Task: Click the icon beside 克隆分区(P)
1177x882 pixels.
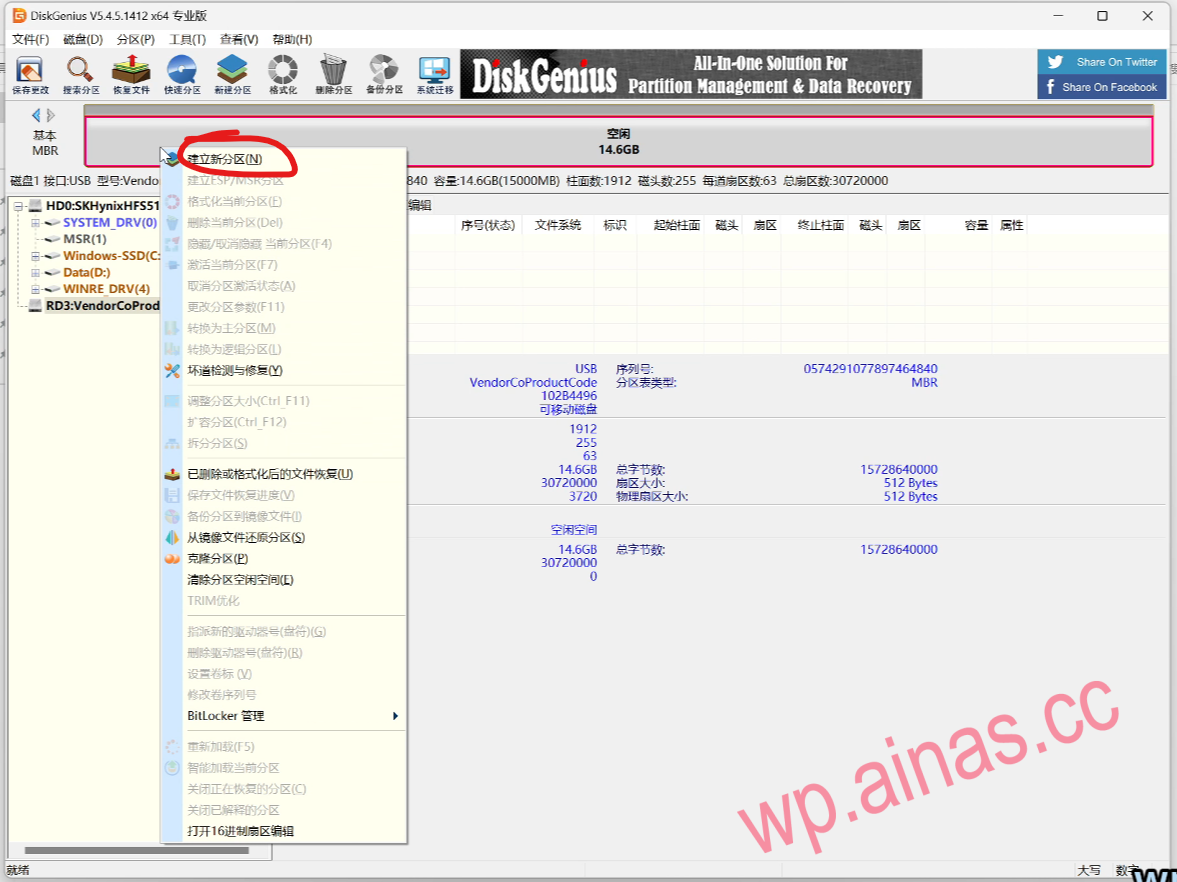Action: tap(172, 558)
